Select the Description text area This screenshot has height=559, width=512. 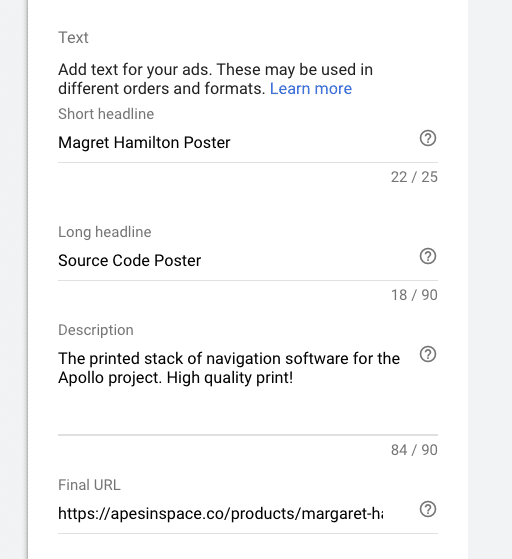237,390
